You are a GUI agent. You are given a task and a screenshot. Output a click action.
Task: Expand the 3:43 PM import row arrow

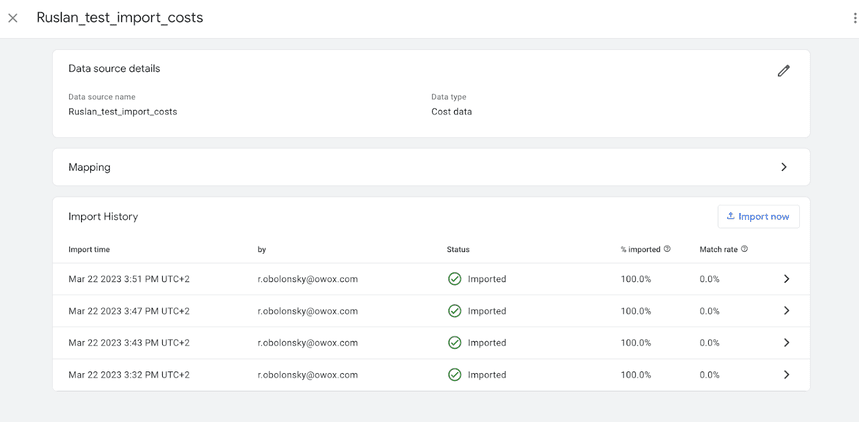(x=786, y=343)
